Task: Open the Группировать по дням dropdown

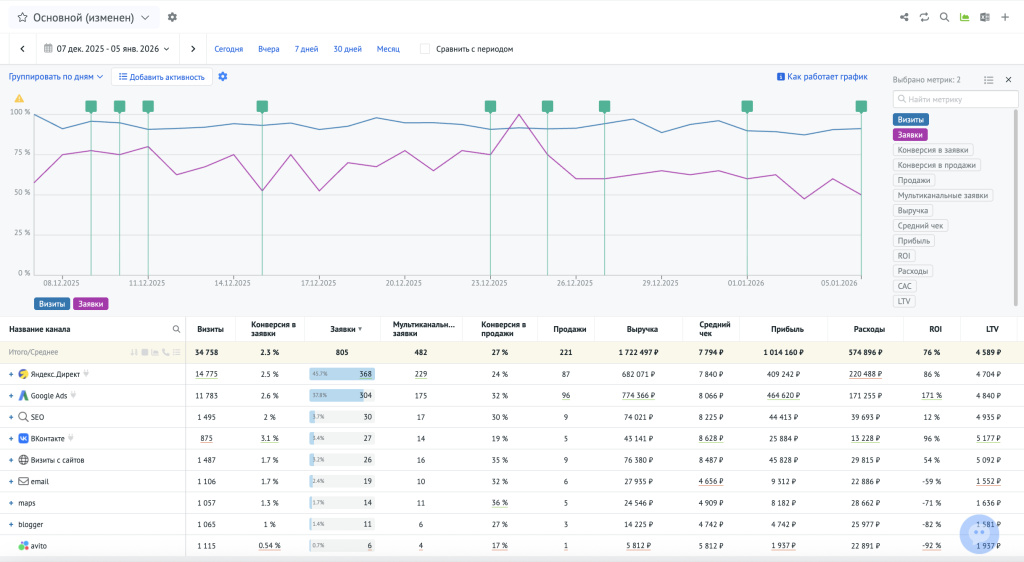Action: (x=56, y=77)
